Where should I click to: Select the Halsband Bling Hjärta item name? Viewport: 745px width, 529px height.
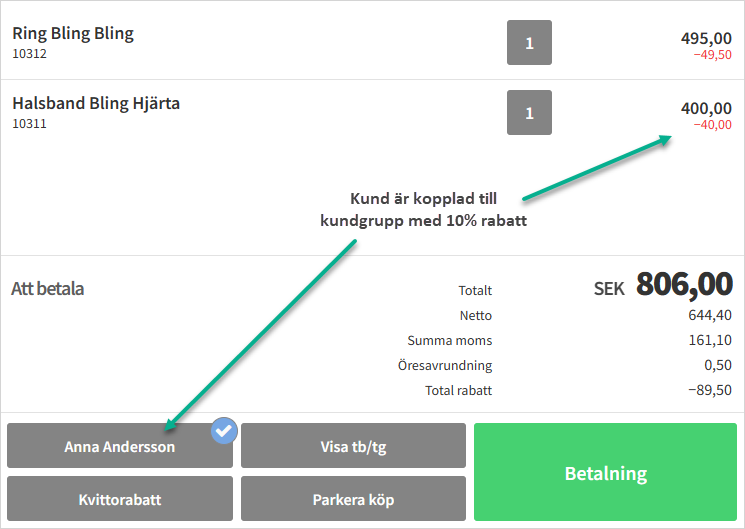pyautogui.click(x=96, y=103)
